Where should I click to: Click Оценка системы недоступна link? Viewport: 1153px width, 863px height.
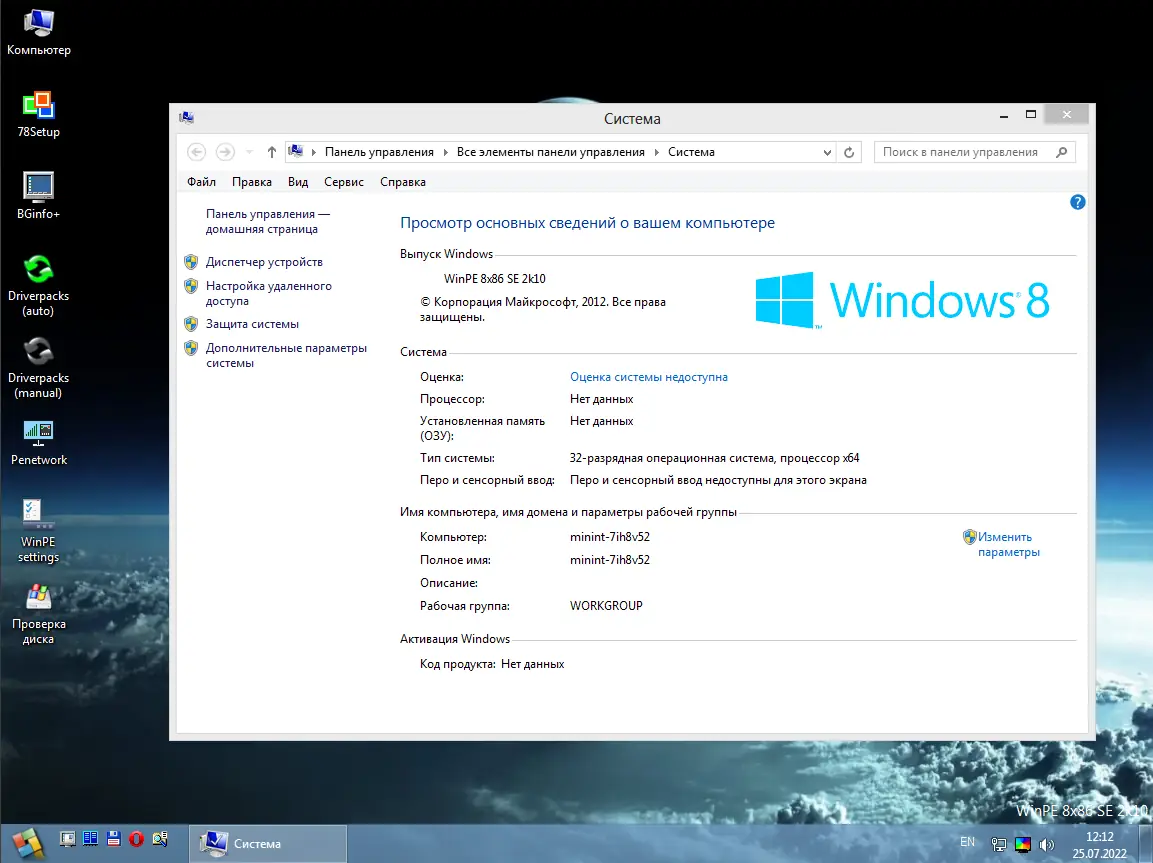[x=649, y=376]
